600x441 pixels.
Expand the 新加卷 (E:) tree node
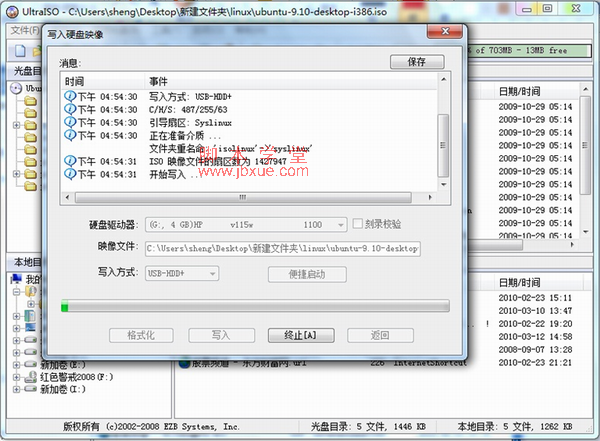[x=16, y=364]
